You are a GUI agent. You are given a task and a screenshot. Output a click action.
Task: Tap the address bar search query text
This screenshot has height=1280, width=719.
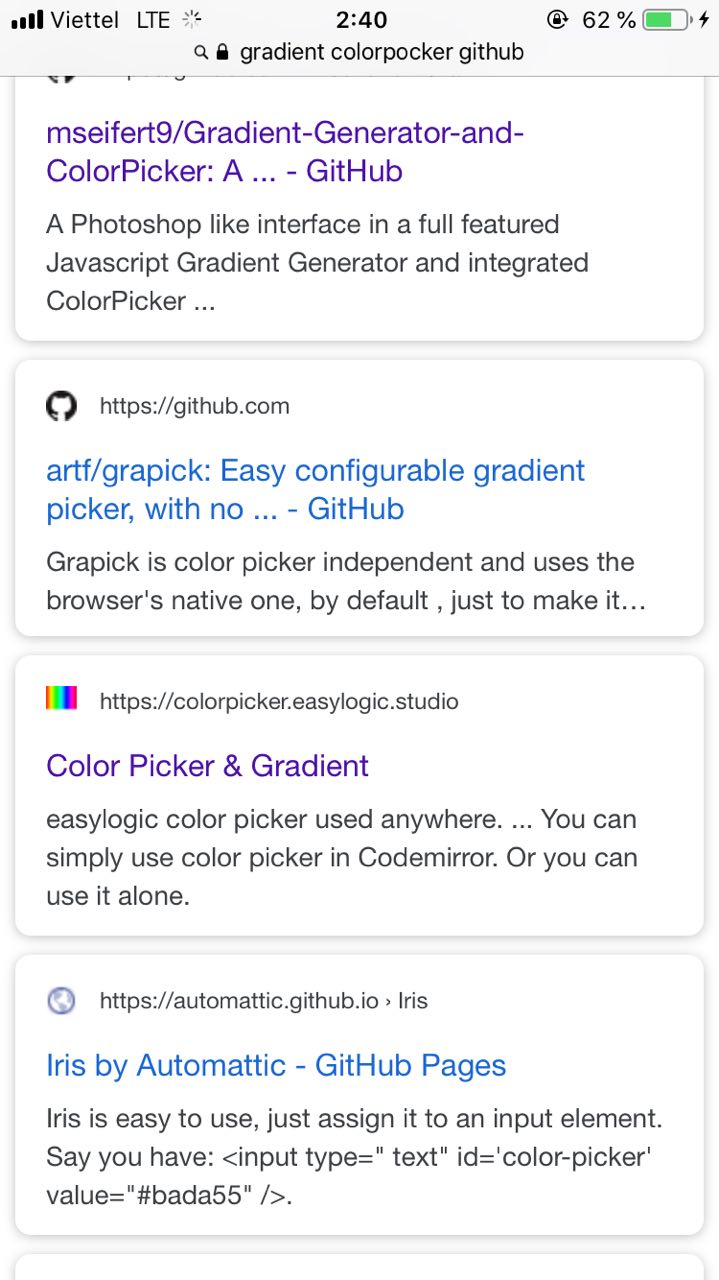tap(382, 52)
